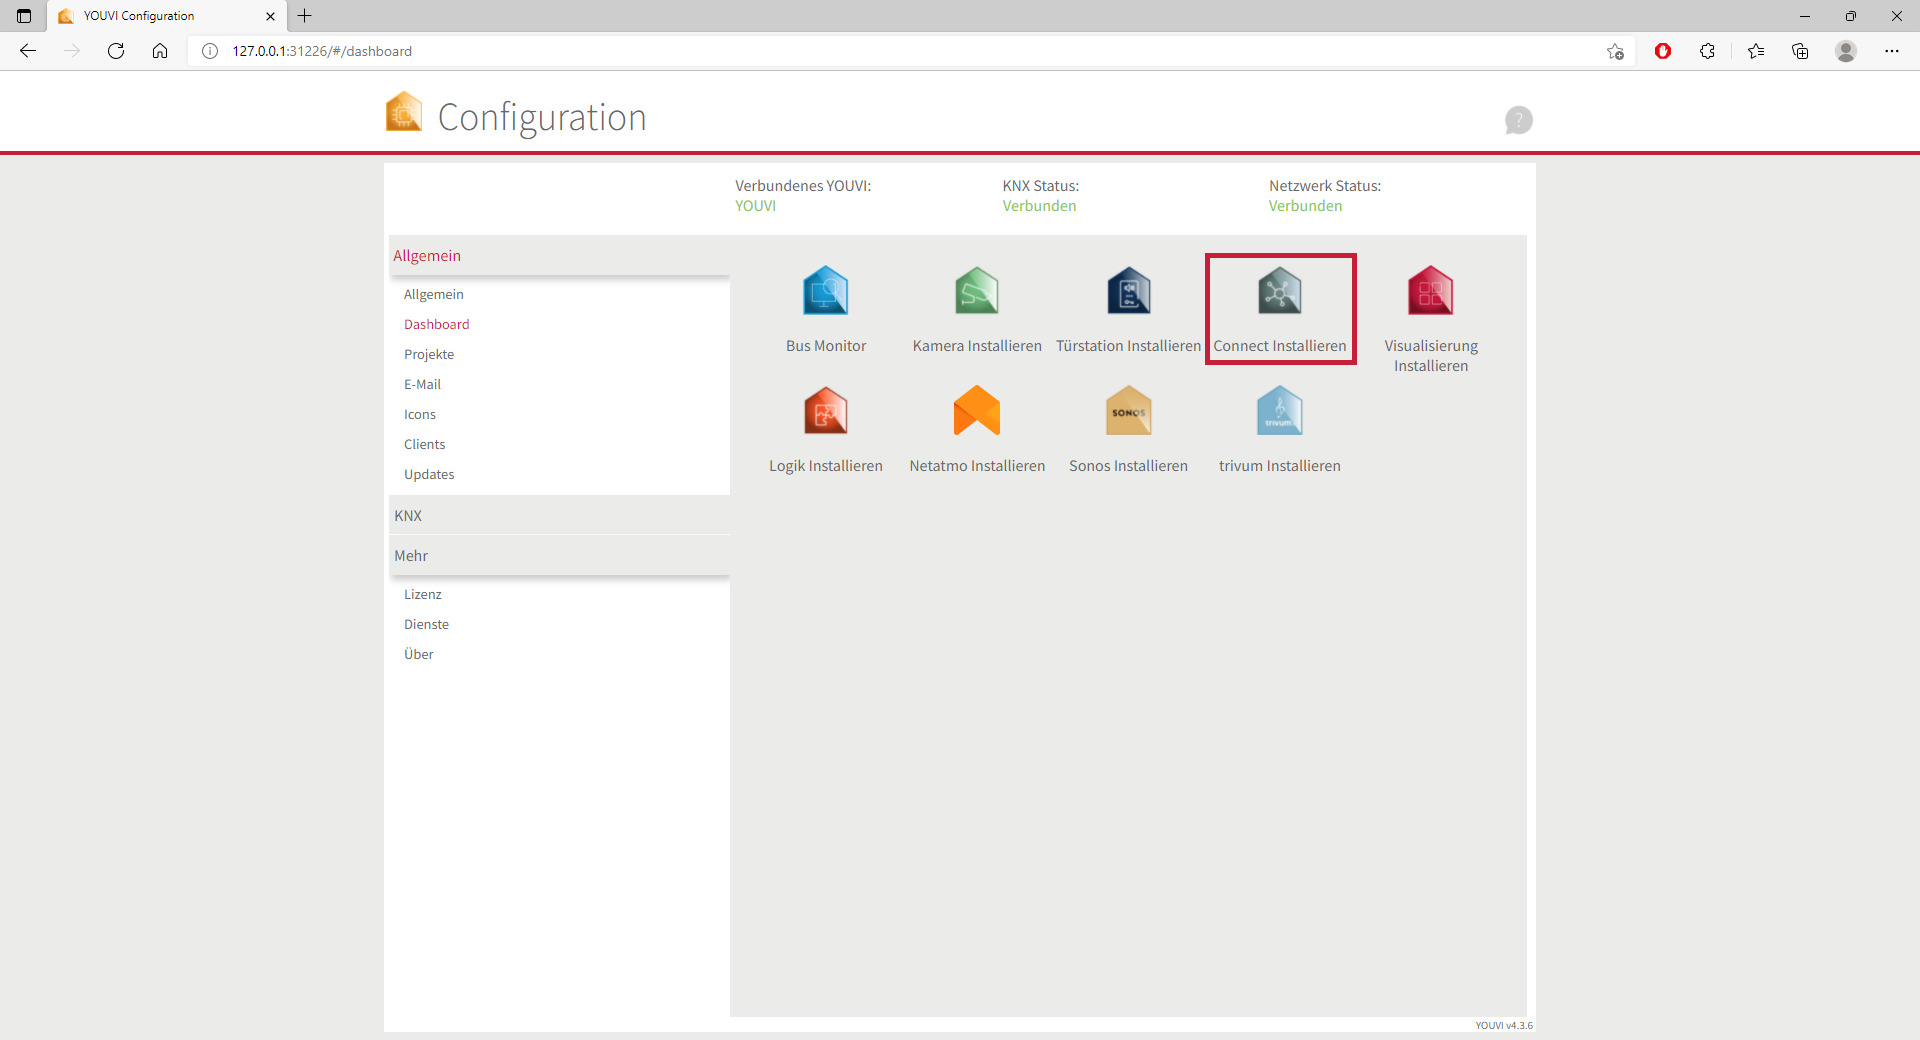Expand the KNX sidebar section

559,516
